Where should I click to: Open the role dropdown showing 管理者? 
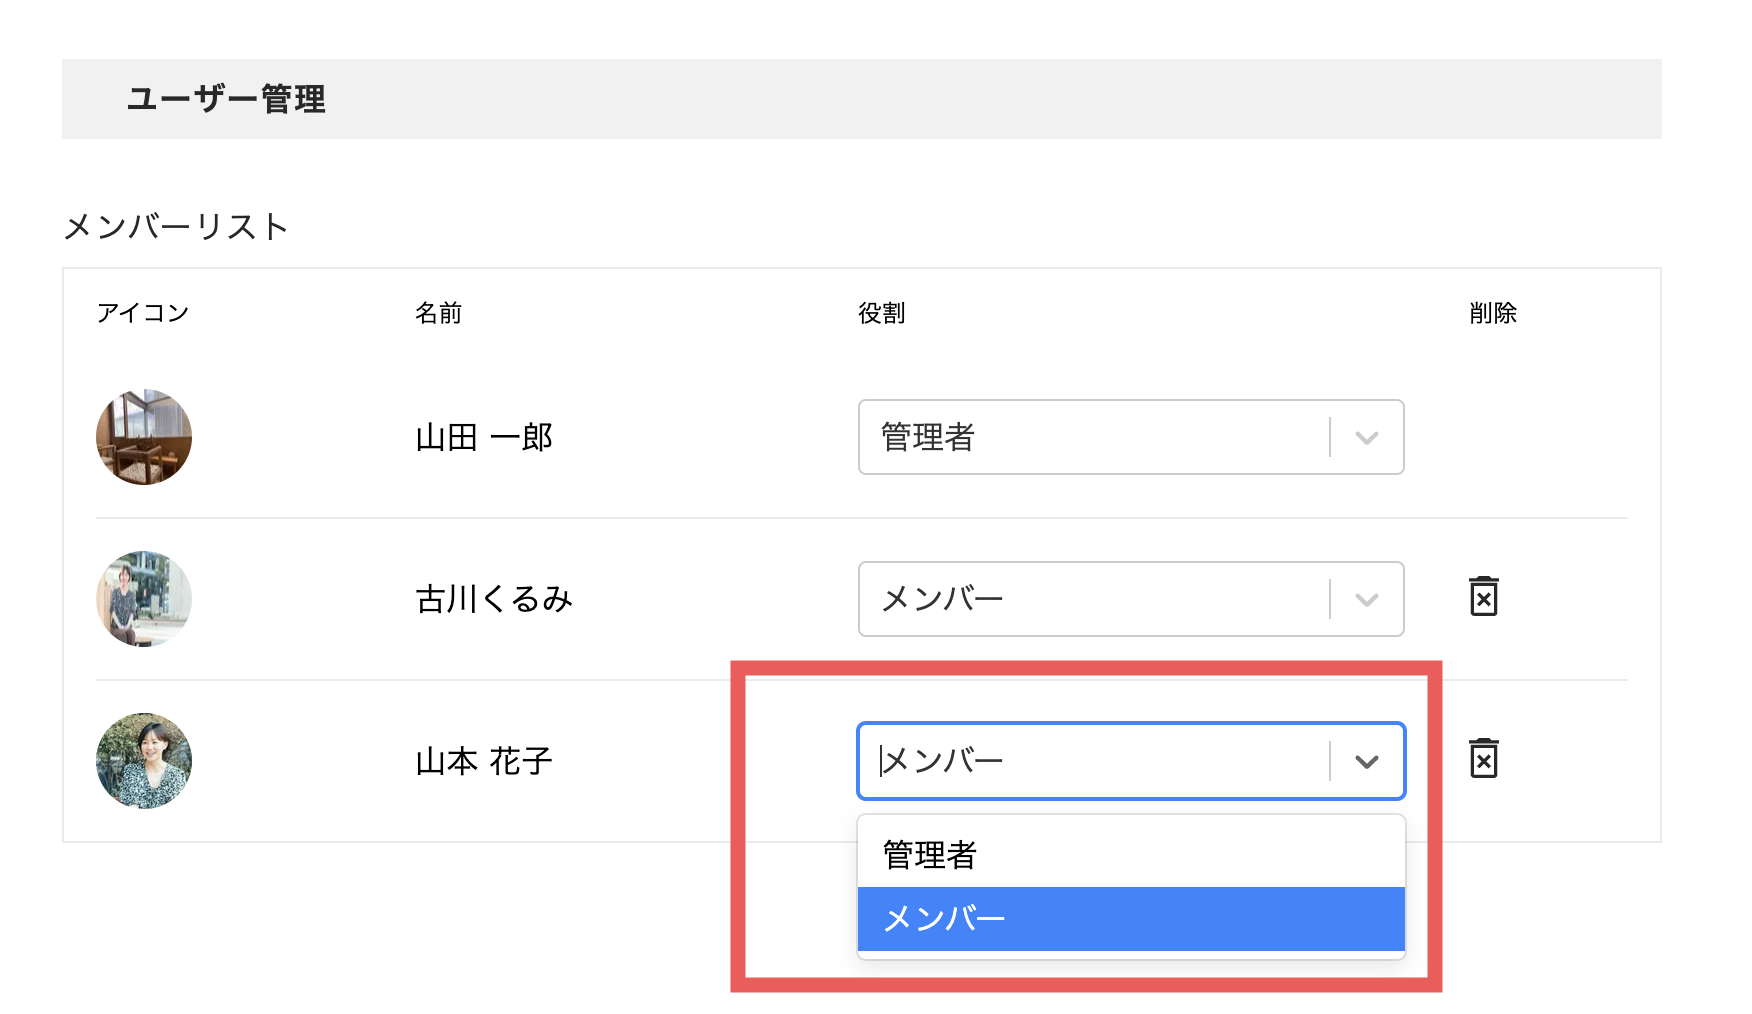pyautogui.click(x=1130, y=437)
